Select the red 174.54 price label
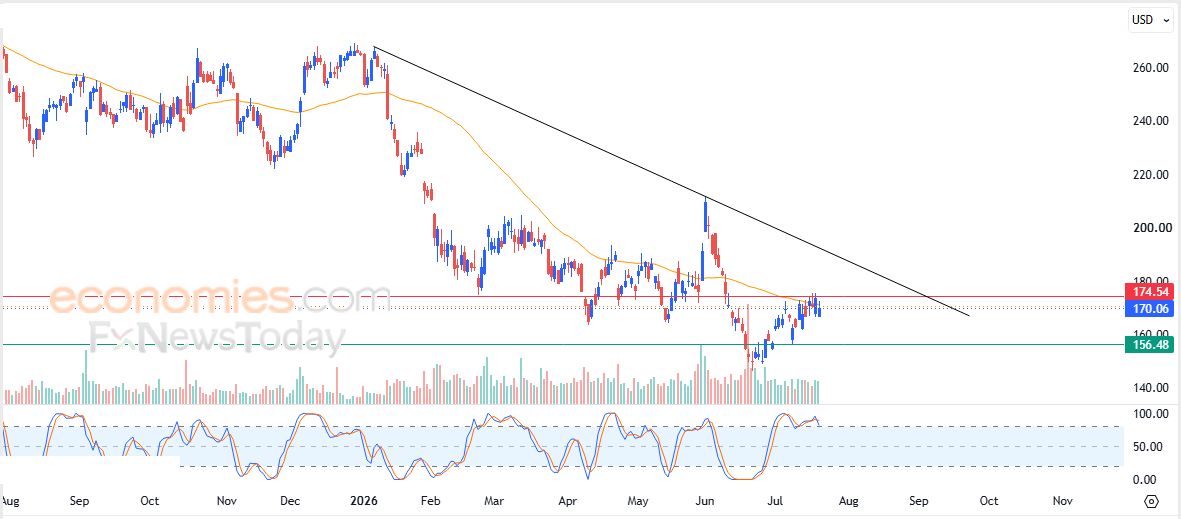Image resolution: width=1181 pixels, height=519 pixels. [1148, 292]
